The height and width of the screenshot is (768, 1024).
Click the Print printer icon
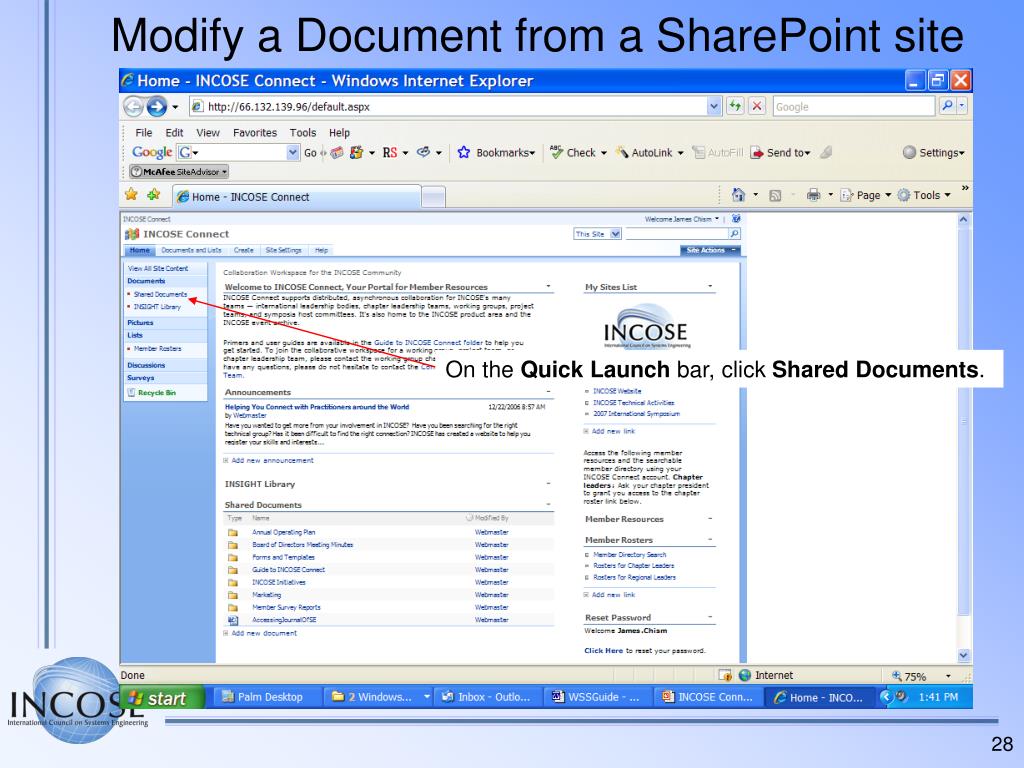coord(813,195)
